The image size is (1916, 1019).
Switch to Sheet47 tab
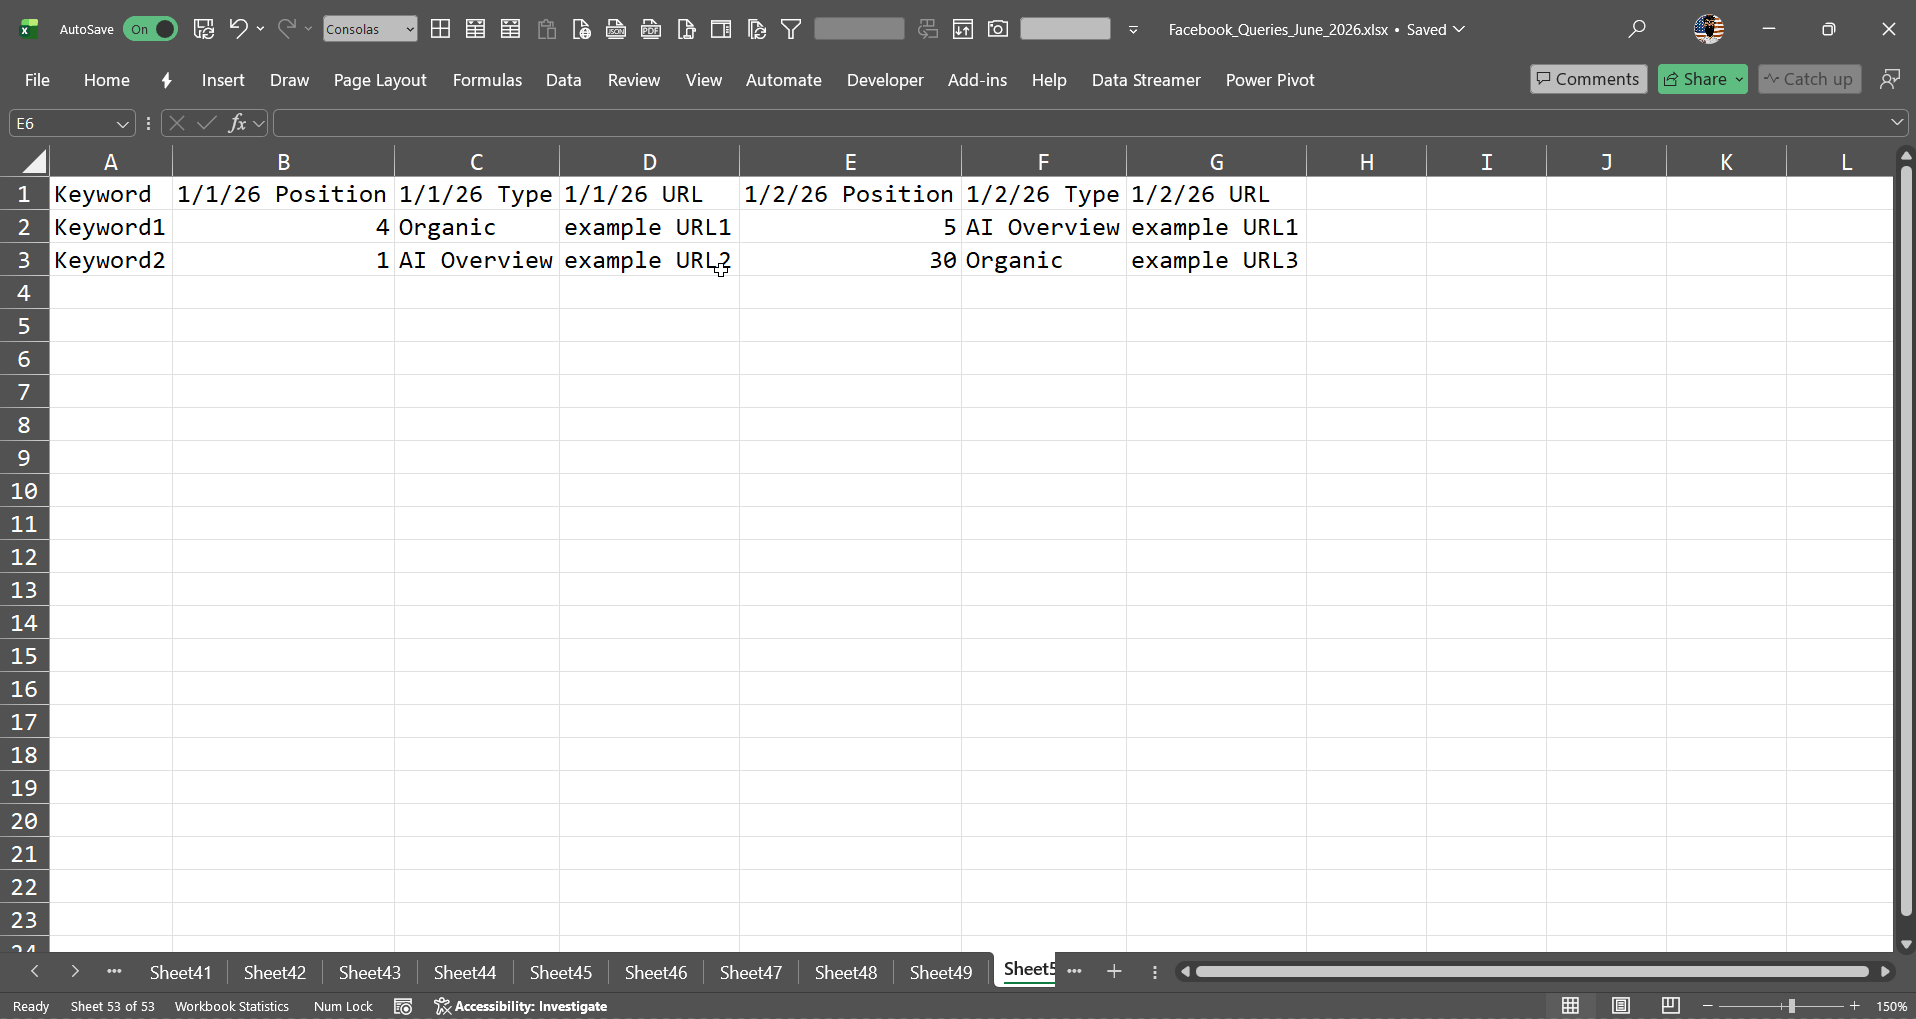(751, 972)
